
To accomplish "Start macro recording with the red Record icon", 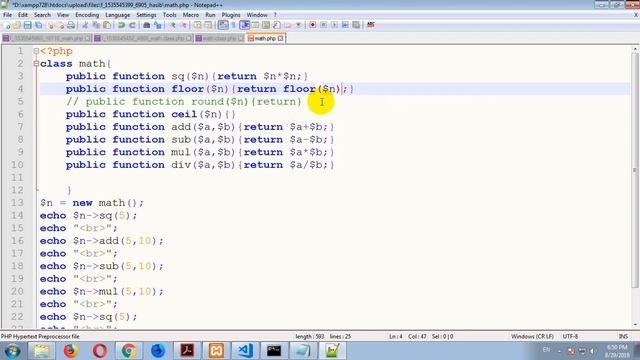I will (x=313, y=25).
